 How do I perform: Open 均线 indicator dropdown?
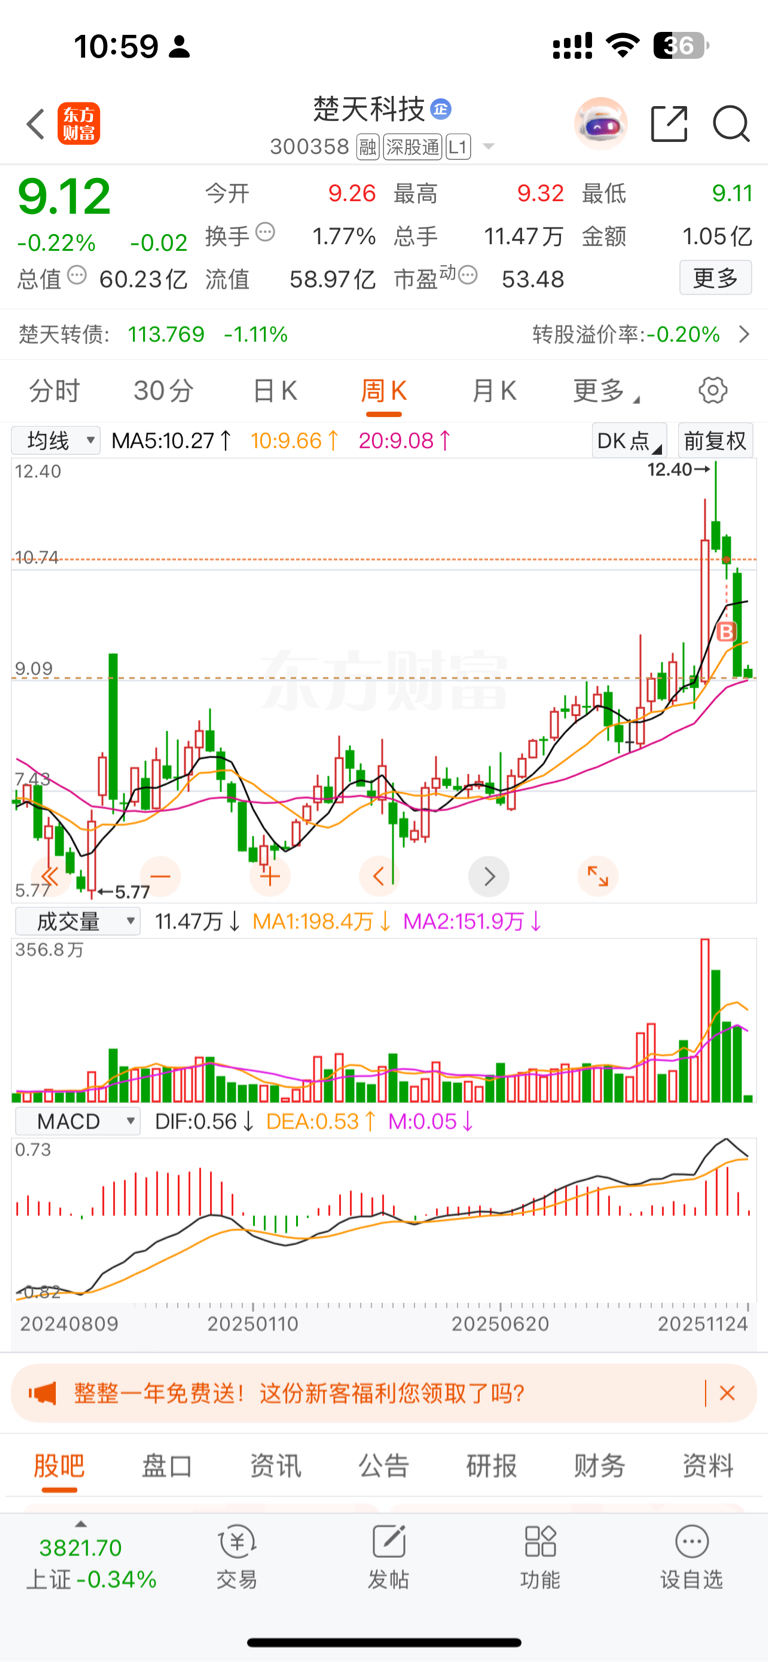point(56,441)
